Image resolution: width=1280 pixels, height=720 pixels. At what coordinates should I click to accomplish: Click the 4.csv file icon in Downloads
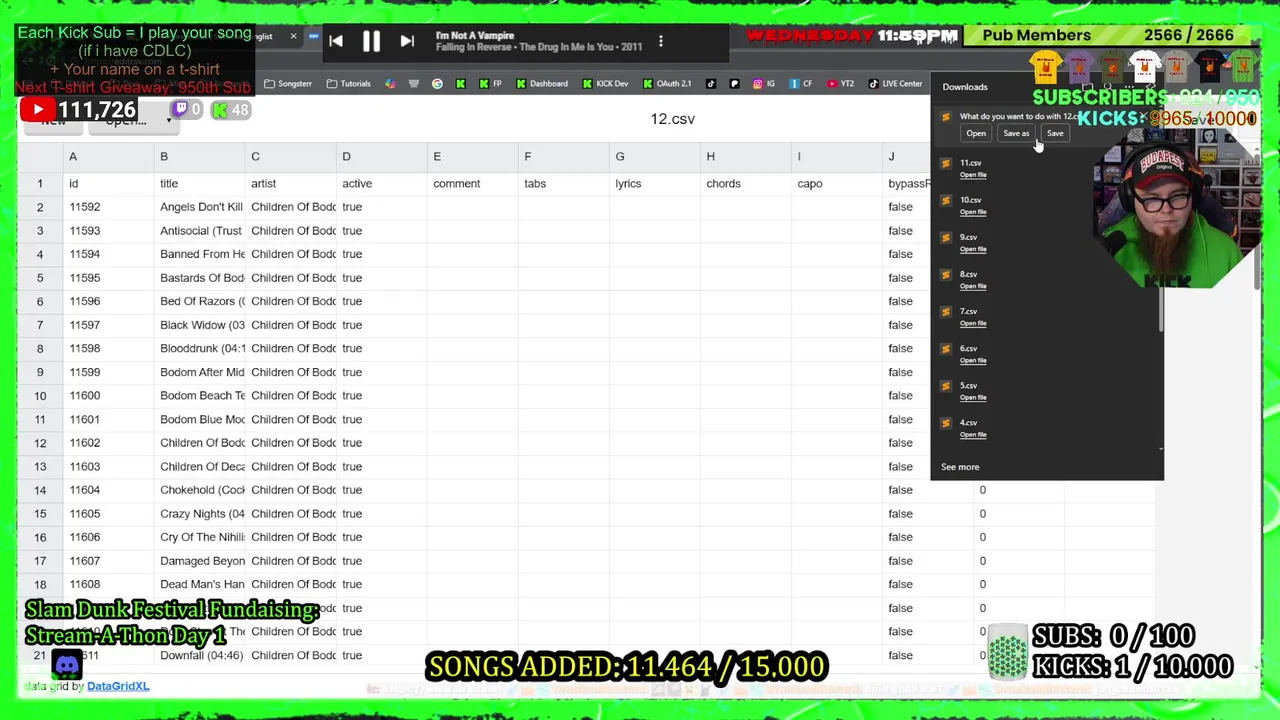tap(946, 423)
